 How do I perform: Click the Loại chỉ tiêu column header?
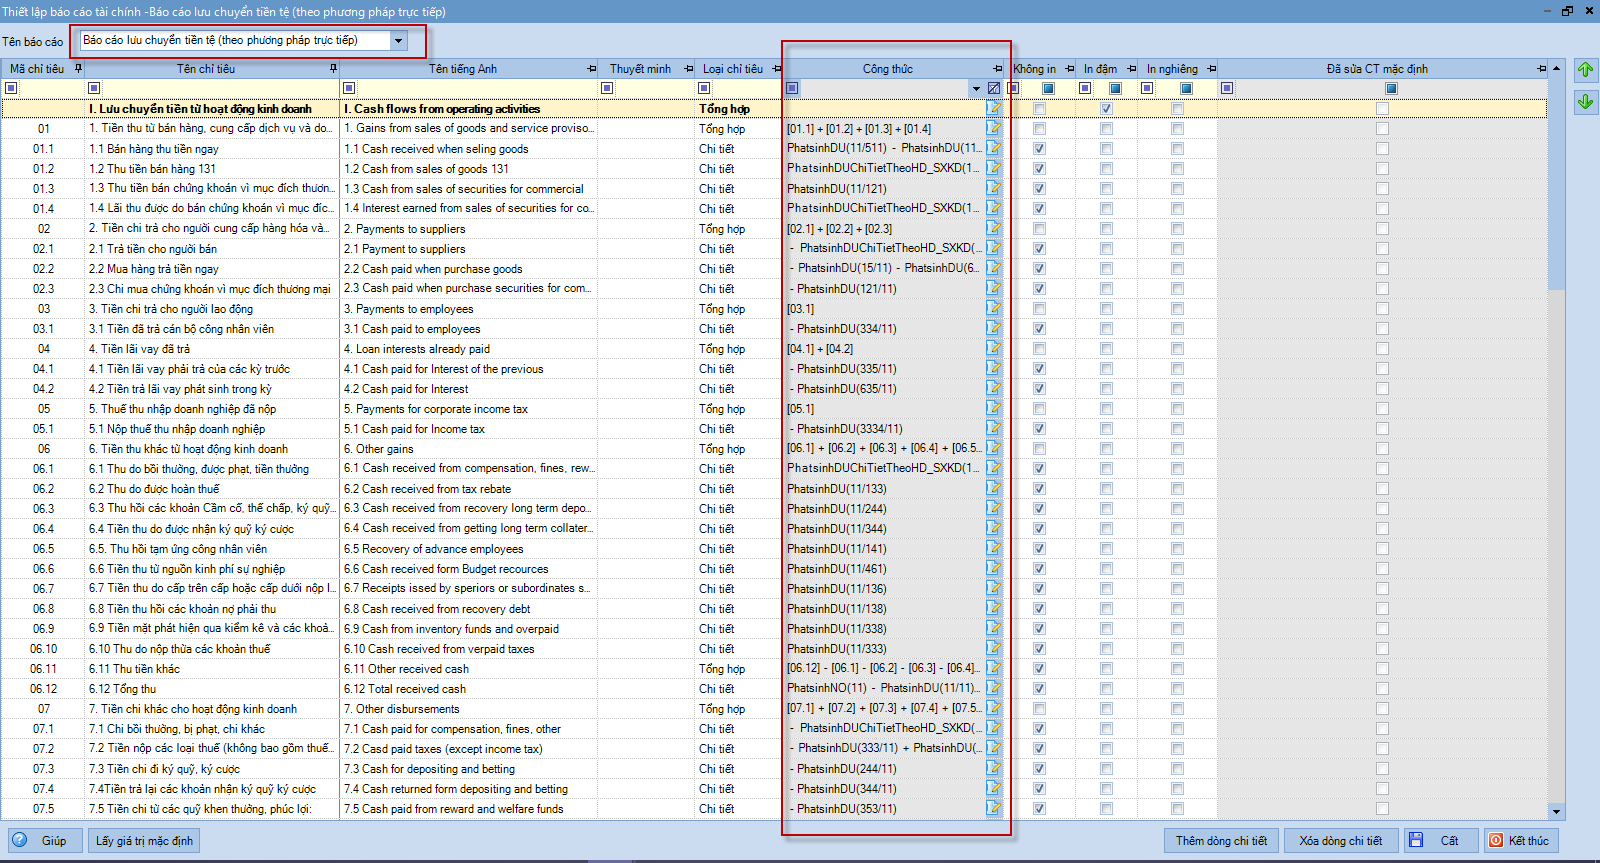tap(732, 69)
